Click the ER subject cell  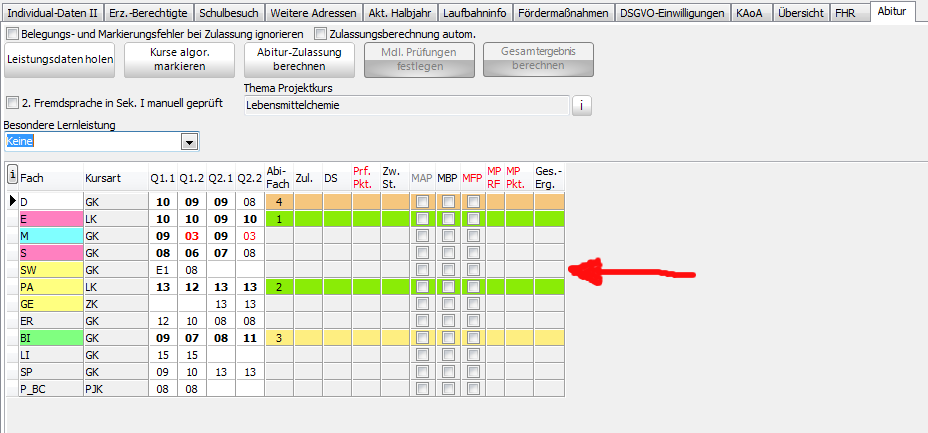pos(51,321)
